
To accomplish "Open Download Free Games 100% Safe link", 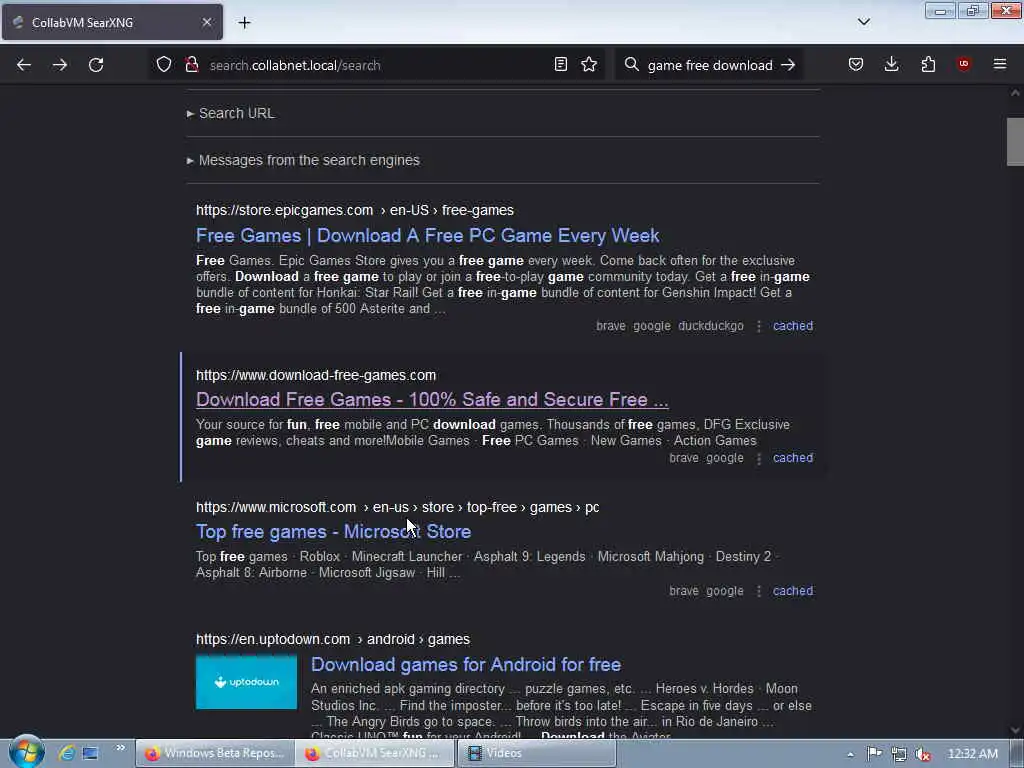I will pyautogui.click(x=432, y=399).
